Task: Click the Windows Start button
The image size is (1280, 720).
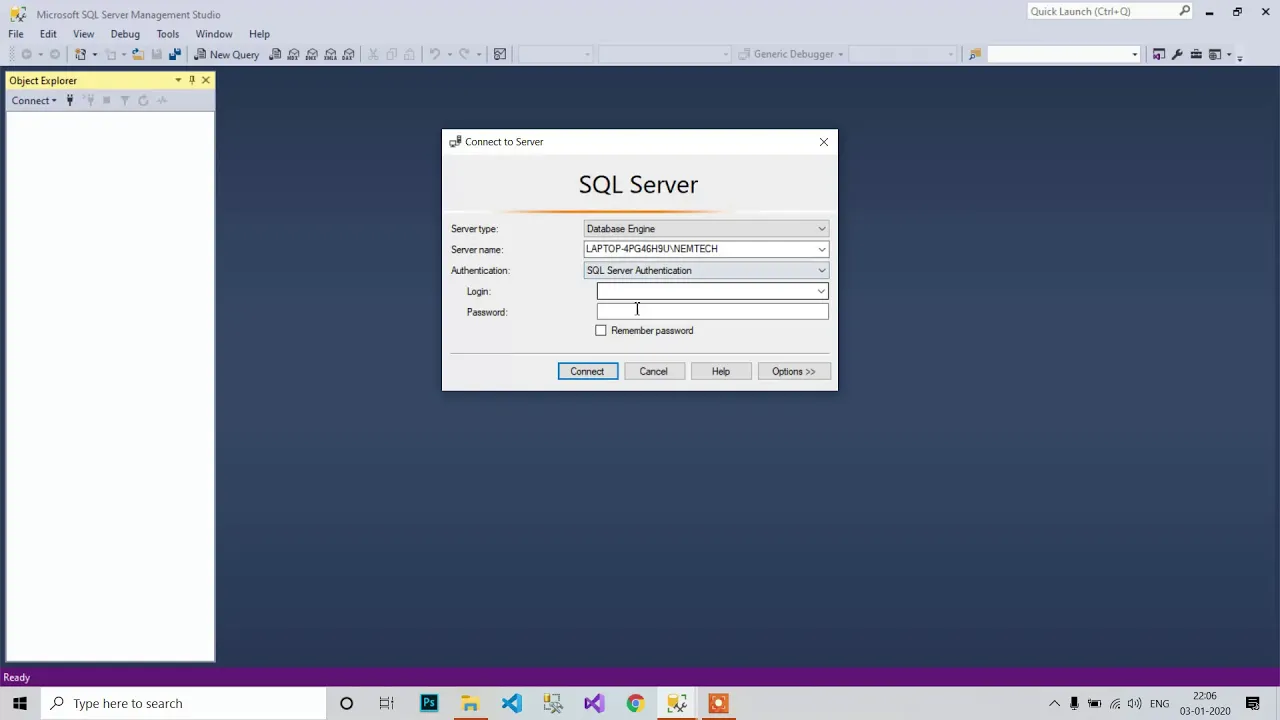Action: (x=19, y=703)
